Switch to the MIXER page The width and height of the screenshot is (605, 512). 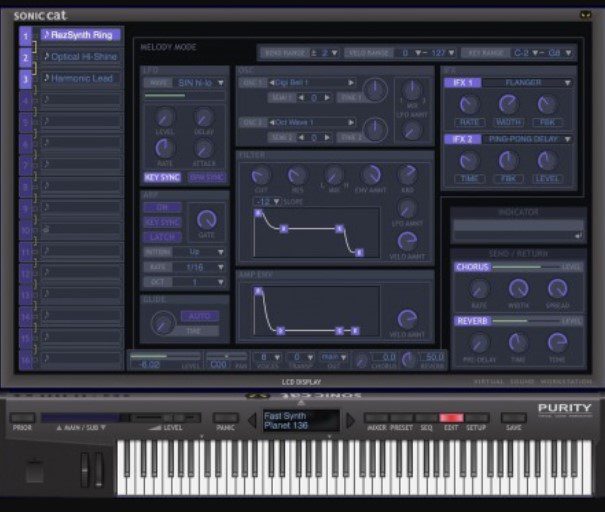tap(376, 417)
